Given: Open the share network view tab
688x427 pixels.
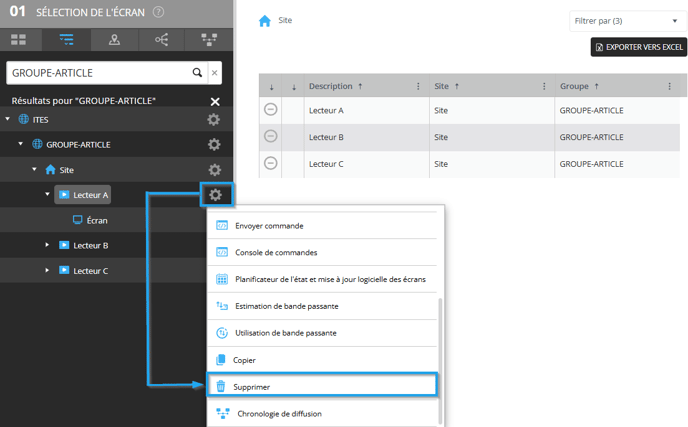Looking at the screenshot, I should (161, 40).
